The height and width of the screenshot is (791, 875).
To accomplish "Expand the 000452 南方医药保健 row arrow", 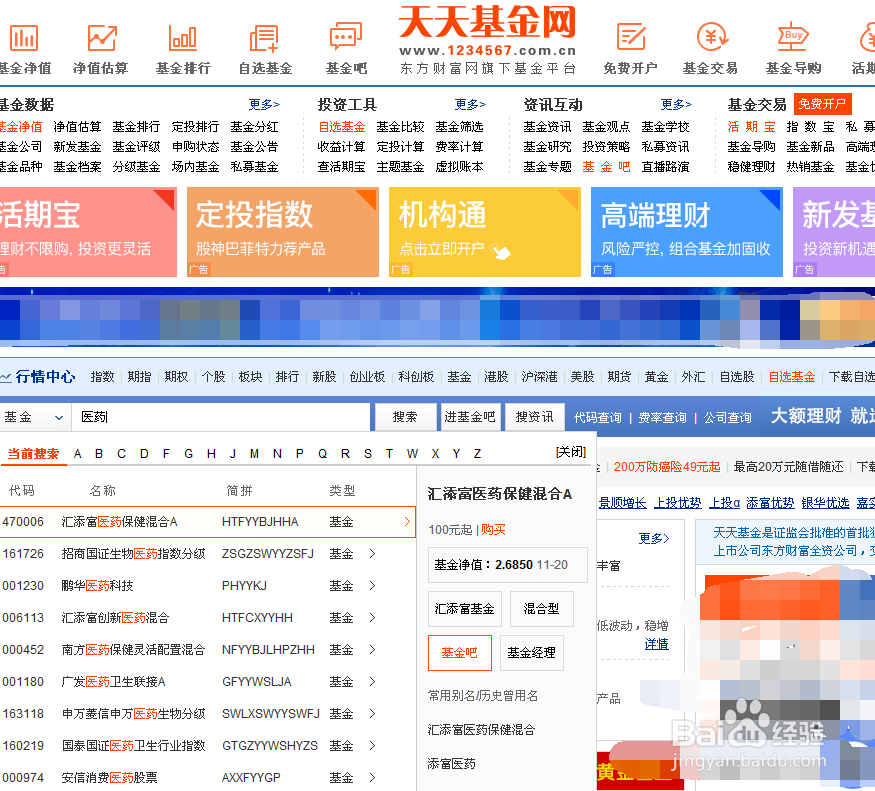I will click(x=372, y=650).
